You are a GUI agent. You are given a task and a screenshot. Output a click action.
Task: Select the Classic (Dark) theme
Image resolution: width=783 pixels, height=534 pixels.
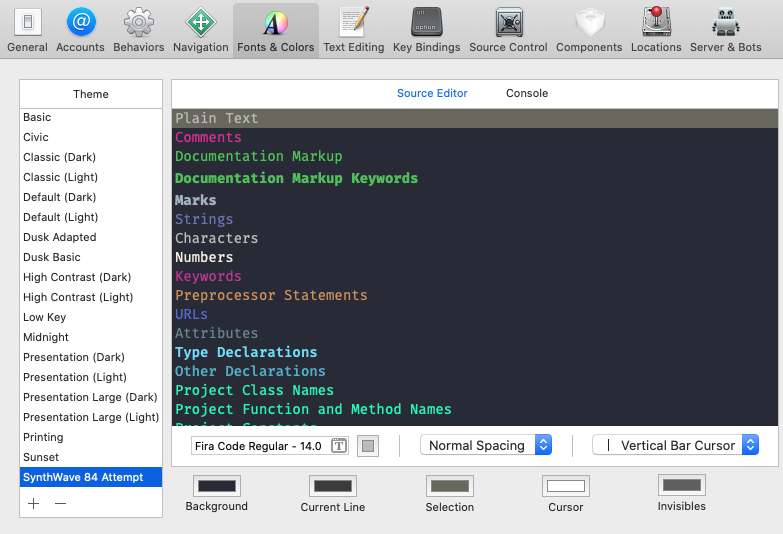(x=91, y=157)
